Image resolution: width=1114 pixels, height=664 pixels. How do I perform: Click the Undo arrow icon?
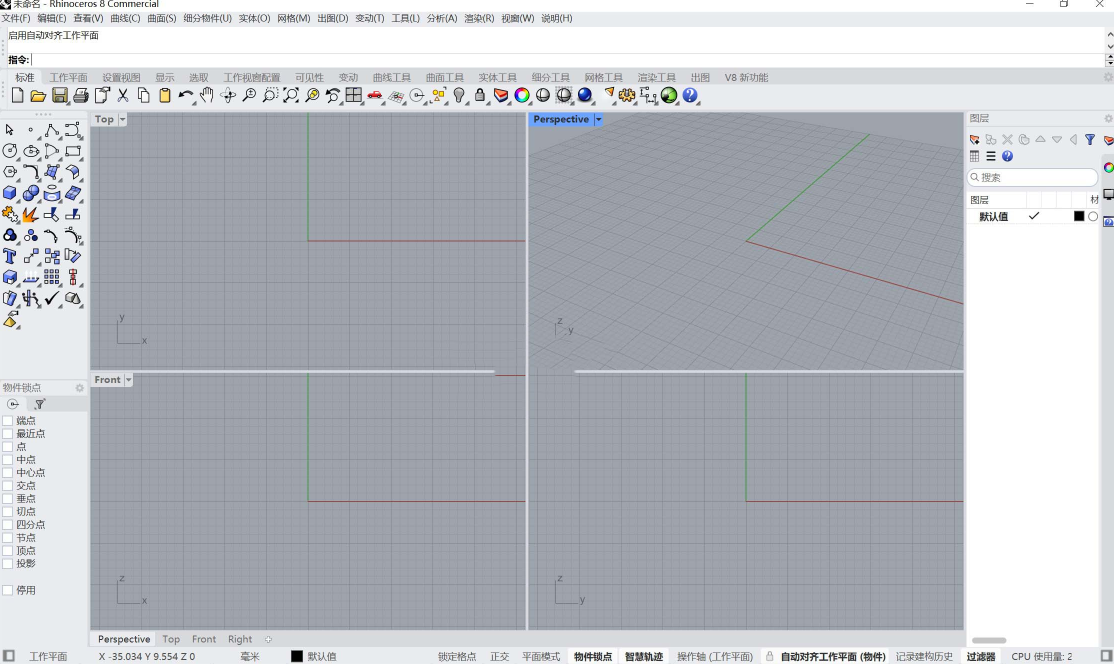coord(185,96)
